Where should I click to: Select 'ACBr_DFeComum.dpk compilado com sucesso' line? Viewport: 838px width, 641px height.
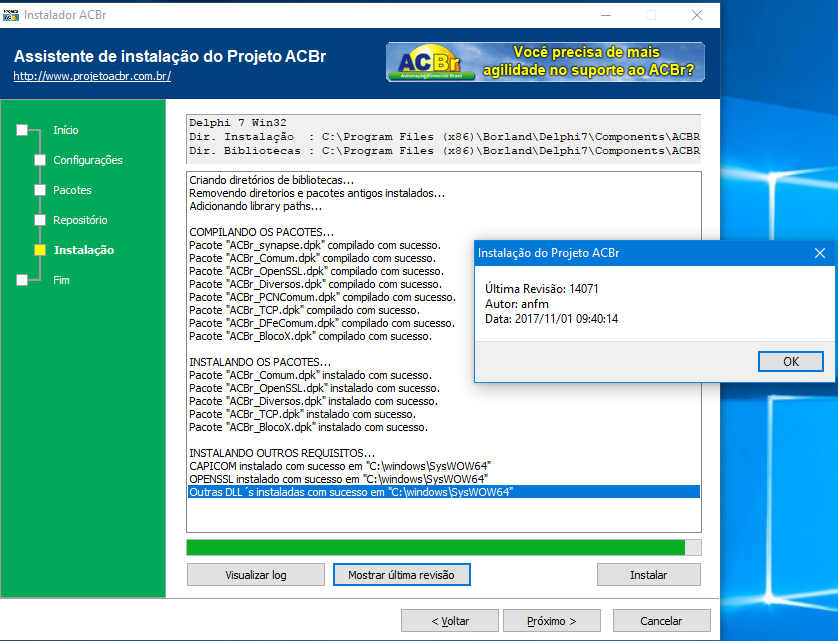click(322, 323)
